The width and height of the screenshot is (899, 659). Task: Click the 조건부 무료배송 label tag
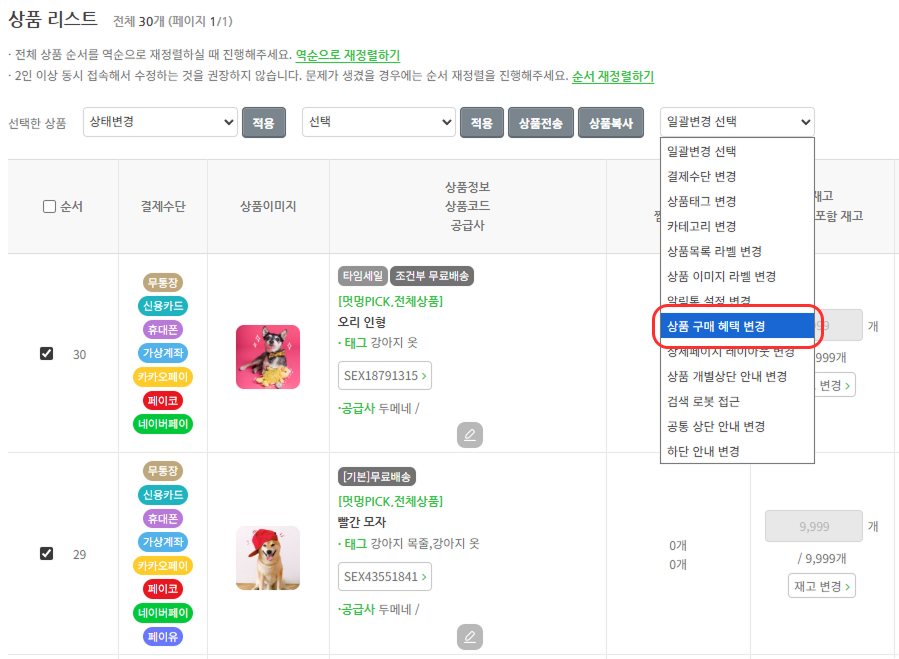[432, 276]
